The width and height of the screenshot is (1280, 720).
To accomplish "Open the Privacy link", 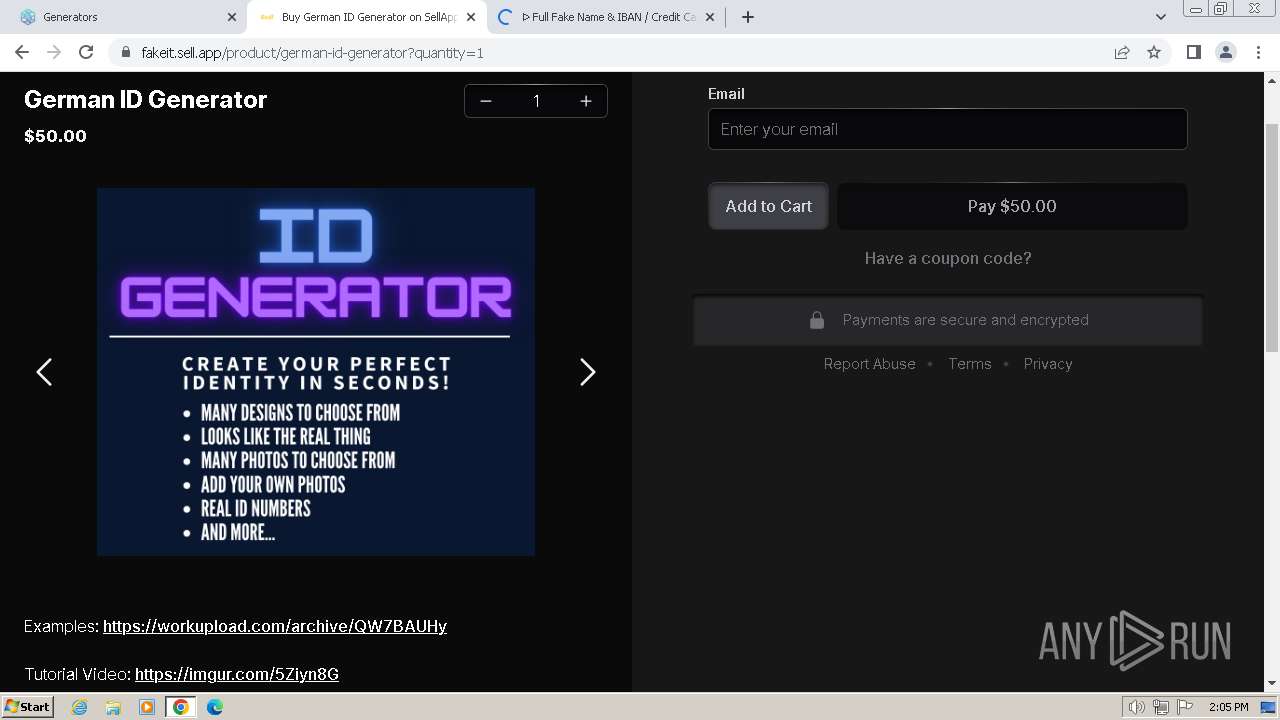I will tap(1048, 364).
